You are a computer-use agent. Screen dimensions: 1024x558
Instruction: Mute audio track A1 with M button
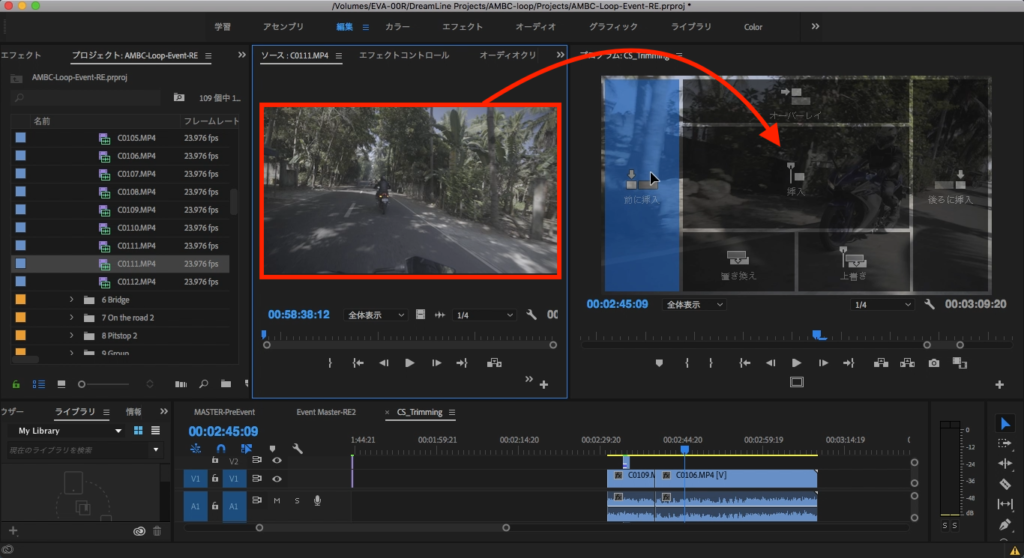(277, 500)
